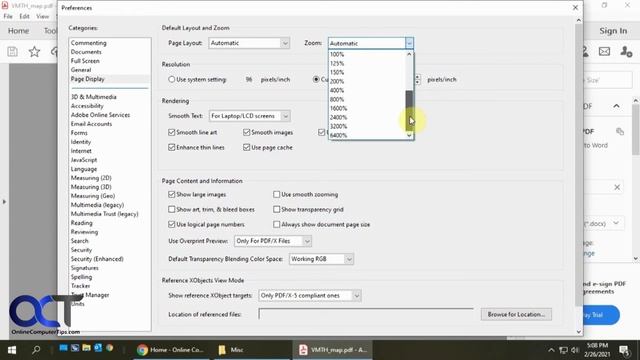Select JavaScript category
The height and width of the screenshot is (360, 640).
coord(84,160)
